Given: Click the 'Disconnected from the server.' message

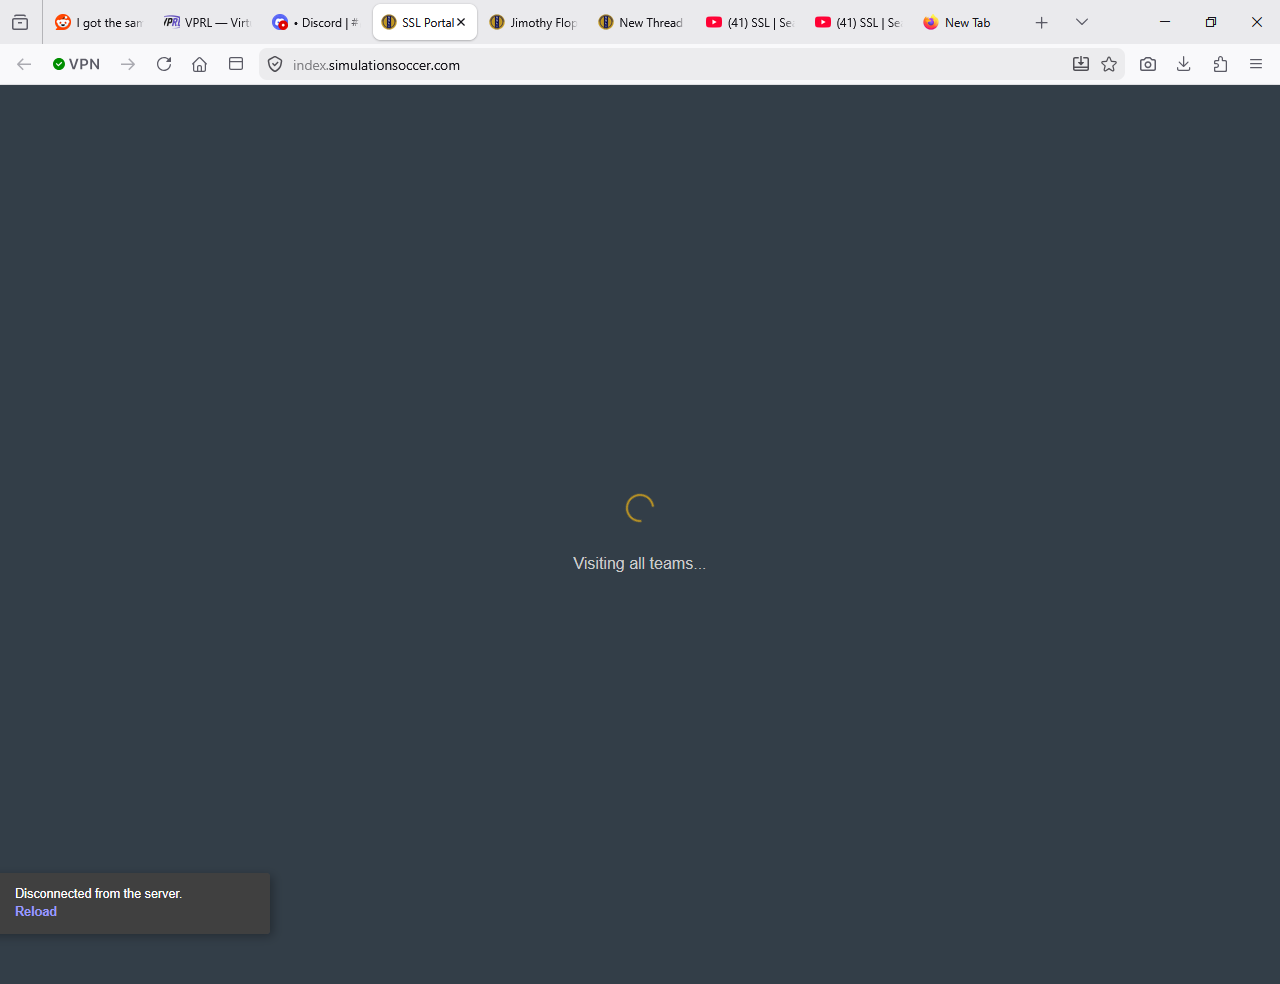Looking at the screenshot, I should [x=98, y=893].
